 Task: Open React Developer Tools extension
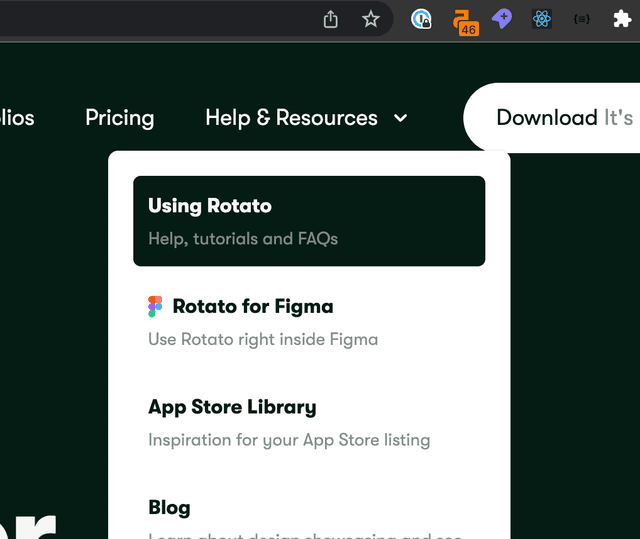coord(542,19)
